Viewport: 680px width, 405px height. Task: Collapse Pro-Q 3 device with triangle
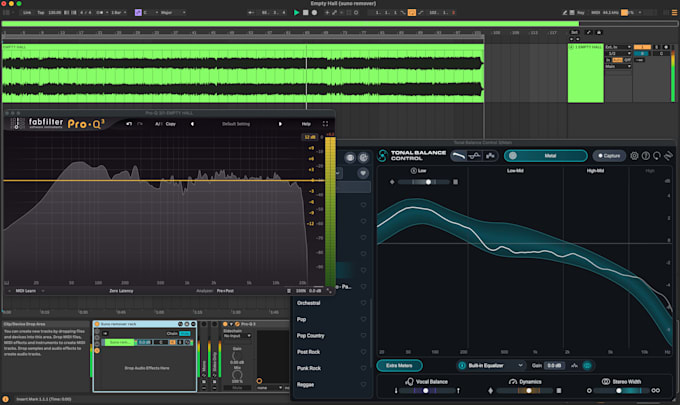pyautogui.click(x=231, y=324)
